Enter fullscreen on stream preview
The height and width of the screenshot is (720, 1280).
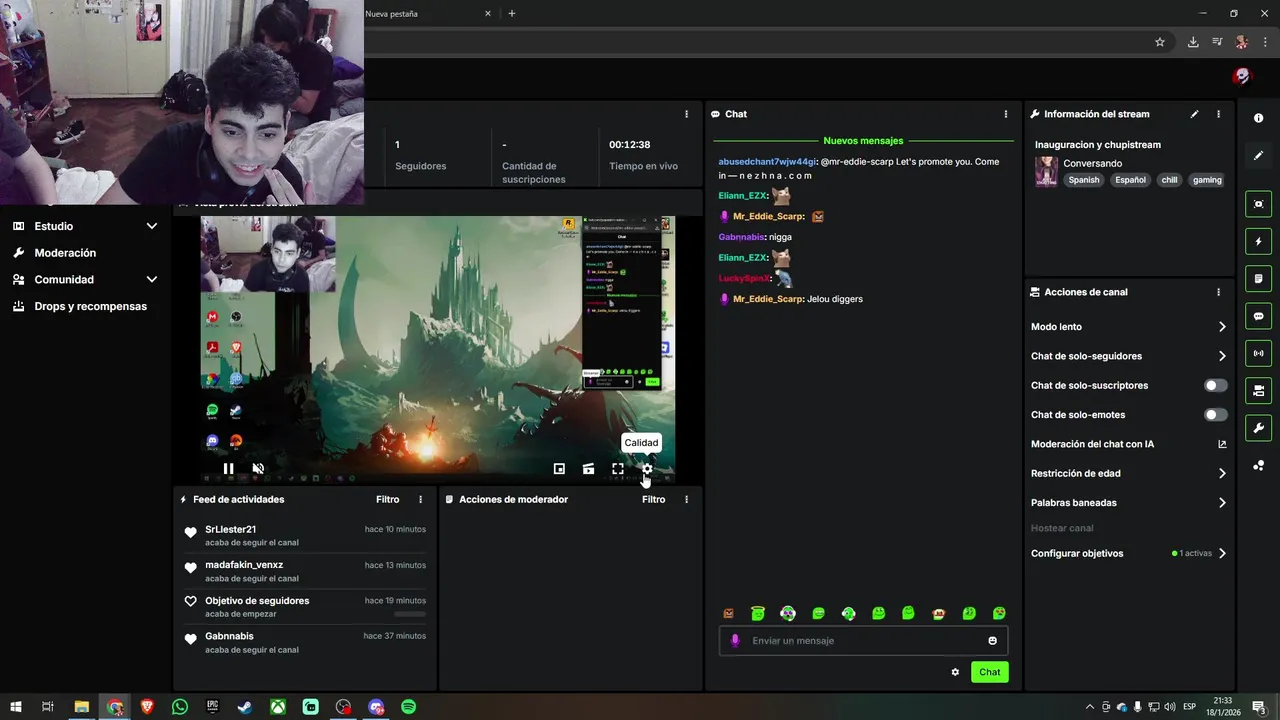[618, 468]
